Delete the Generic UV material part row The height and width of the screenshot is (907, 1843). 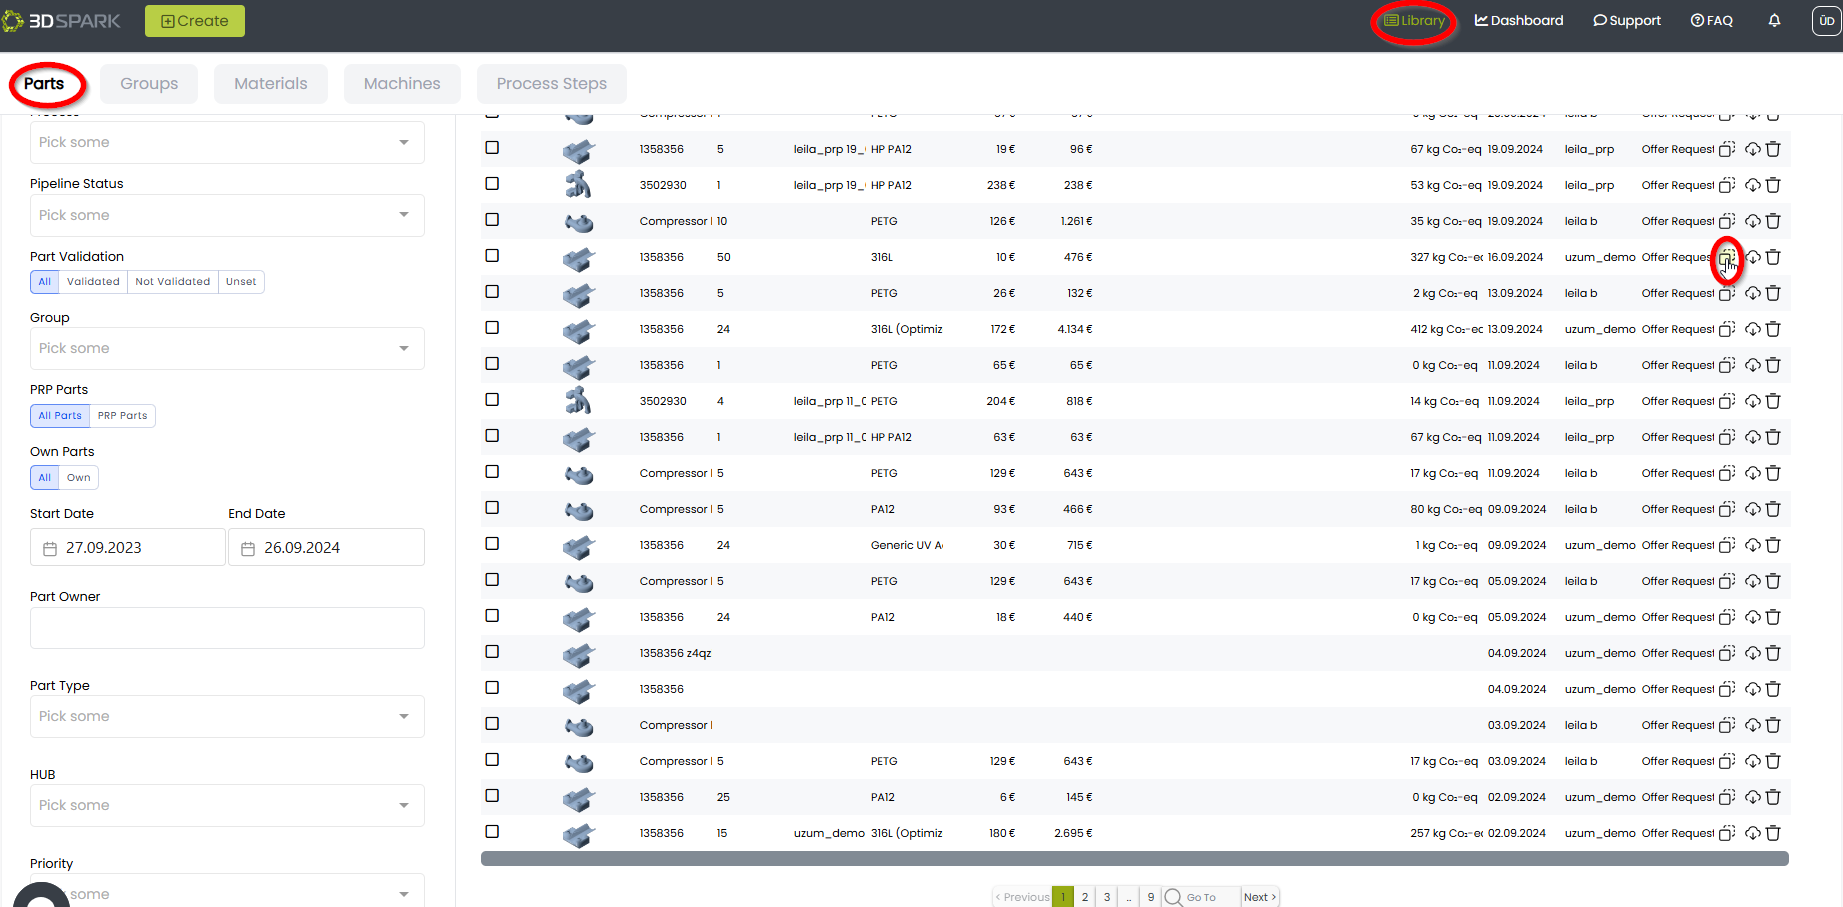tap(1773, 545)
